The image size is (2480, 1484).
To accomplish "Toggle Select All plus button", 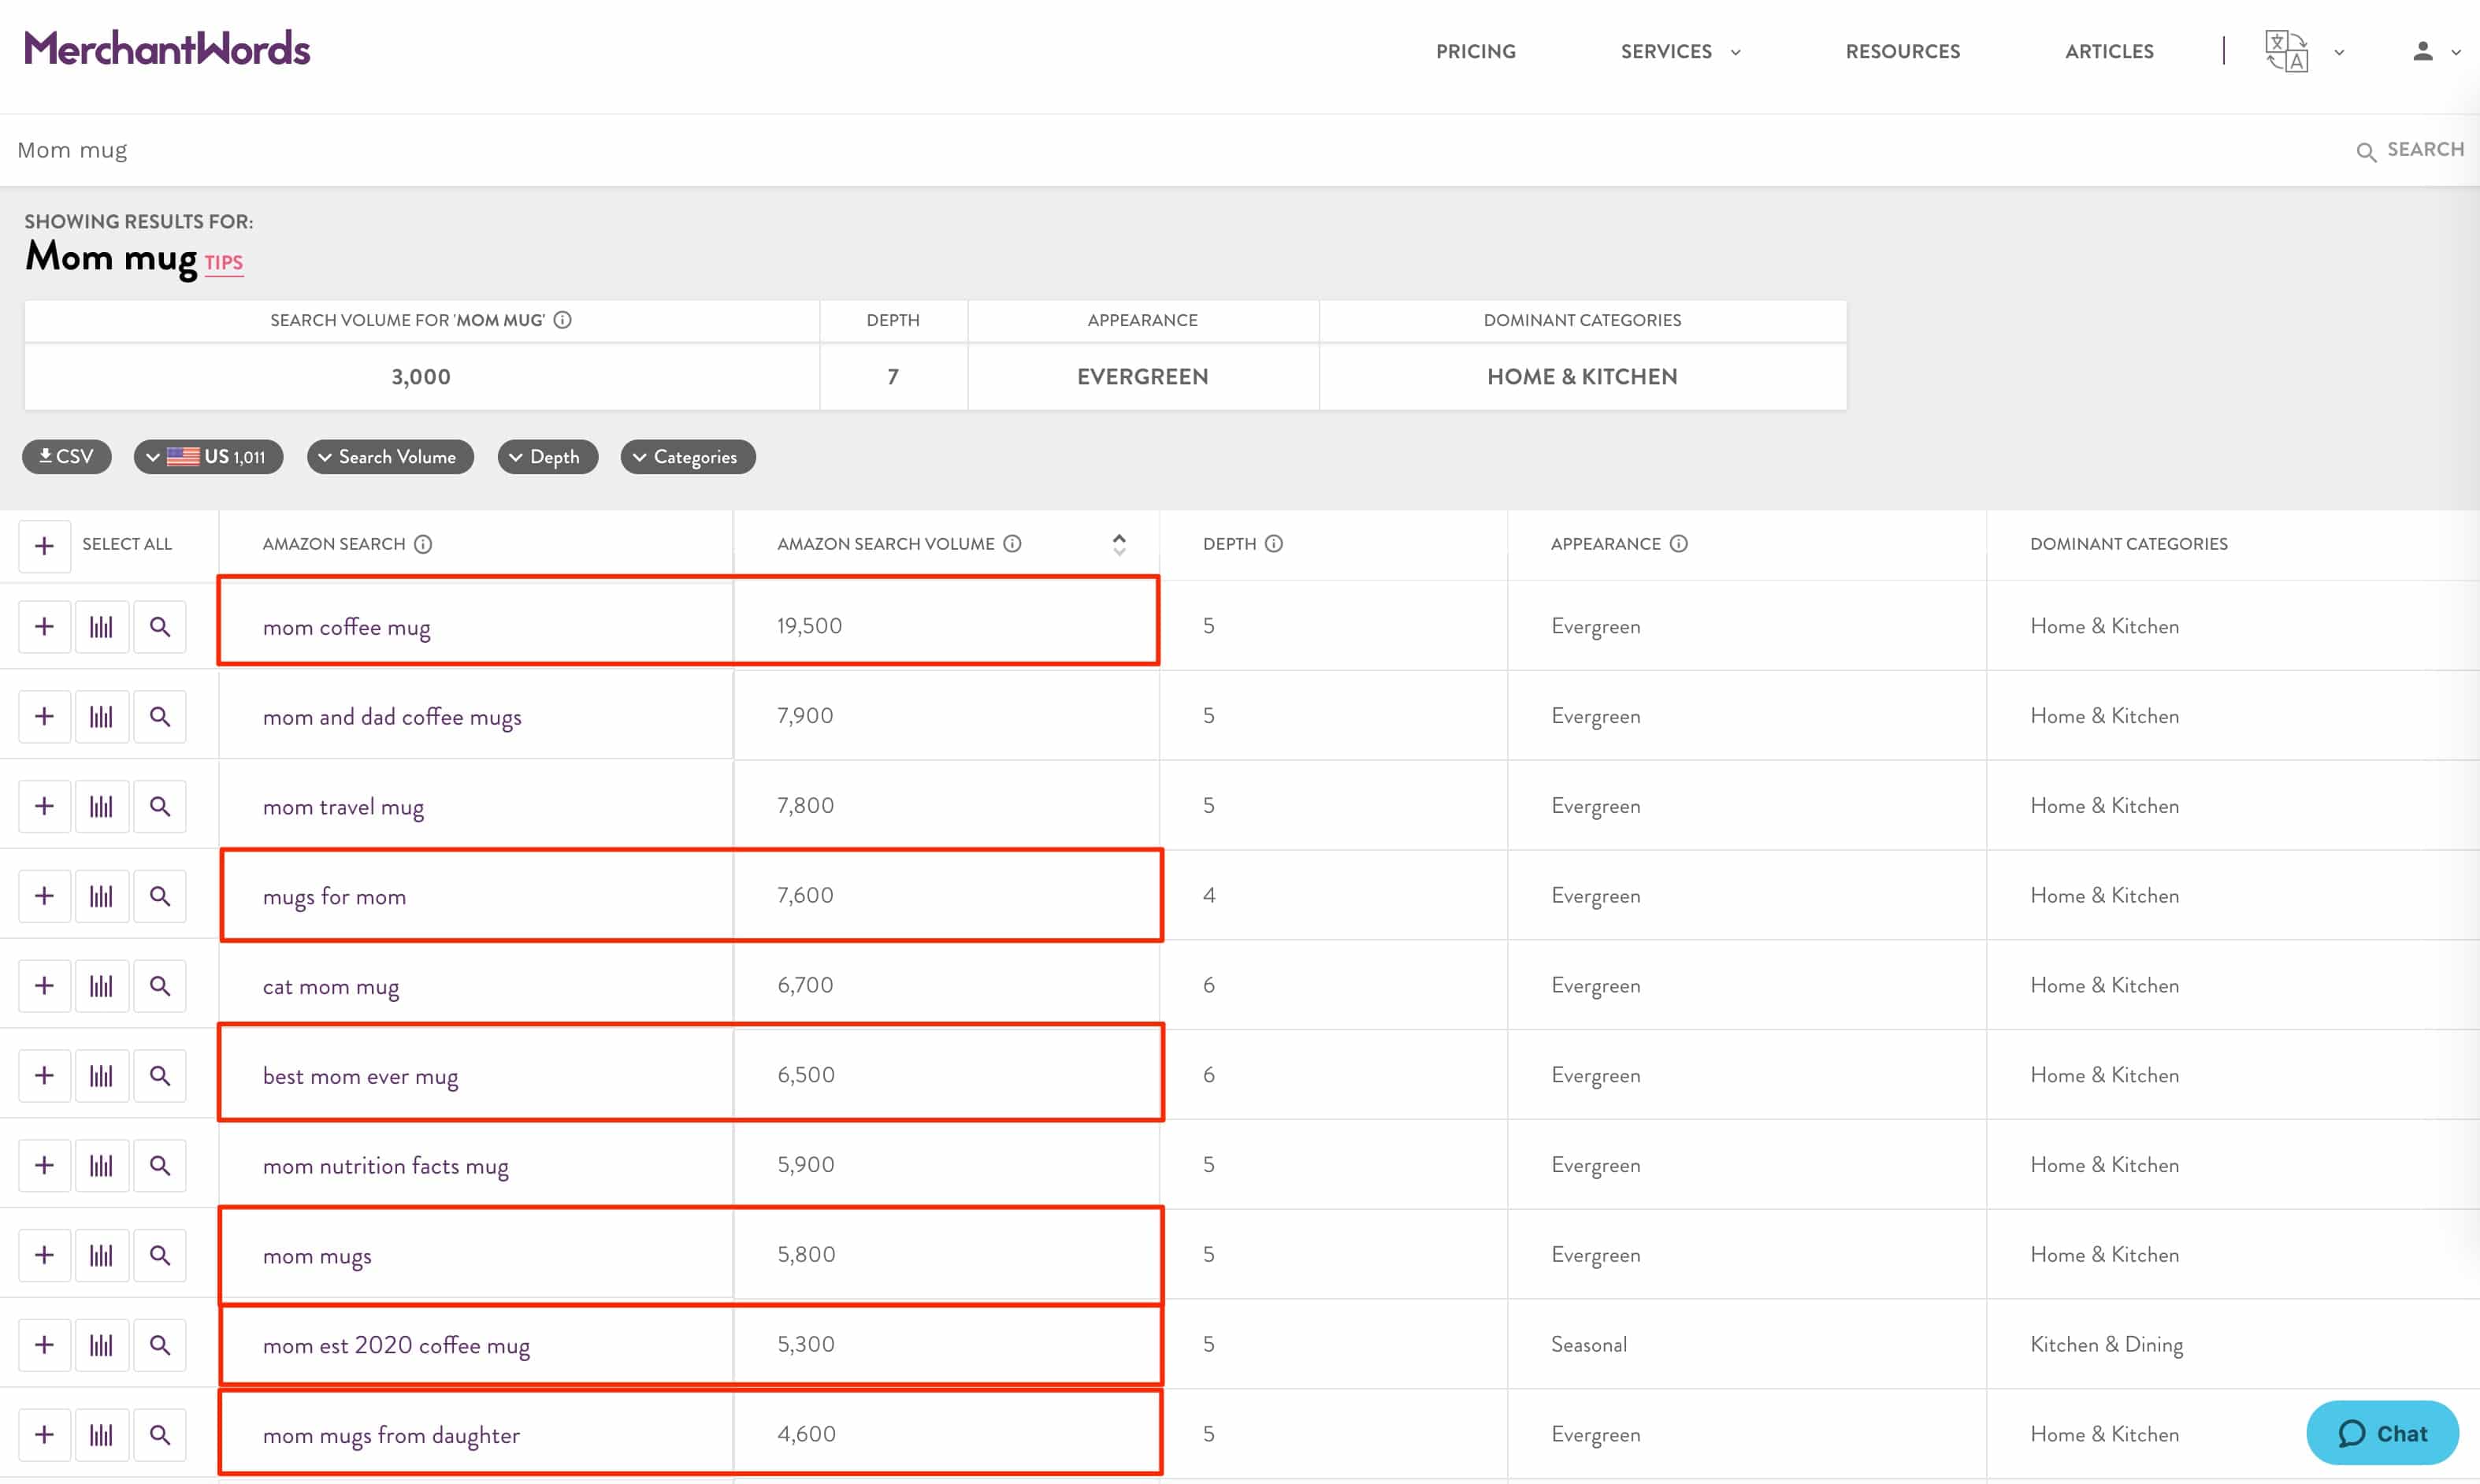I will 44,546.
